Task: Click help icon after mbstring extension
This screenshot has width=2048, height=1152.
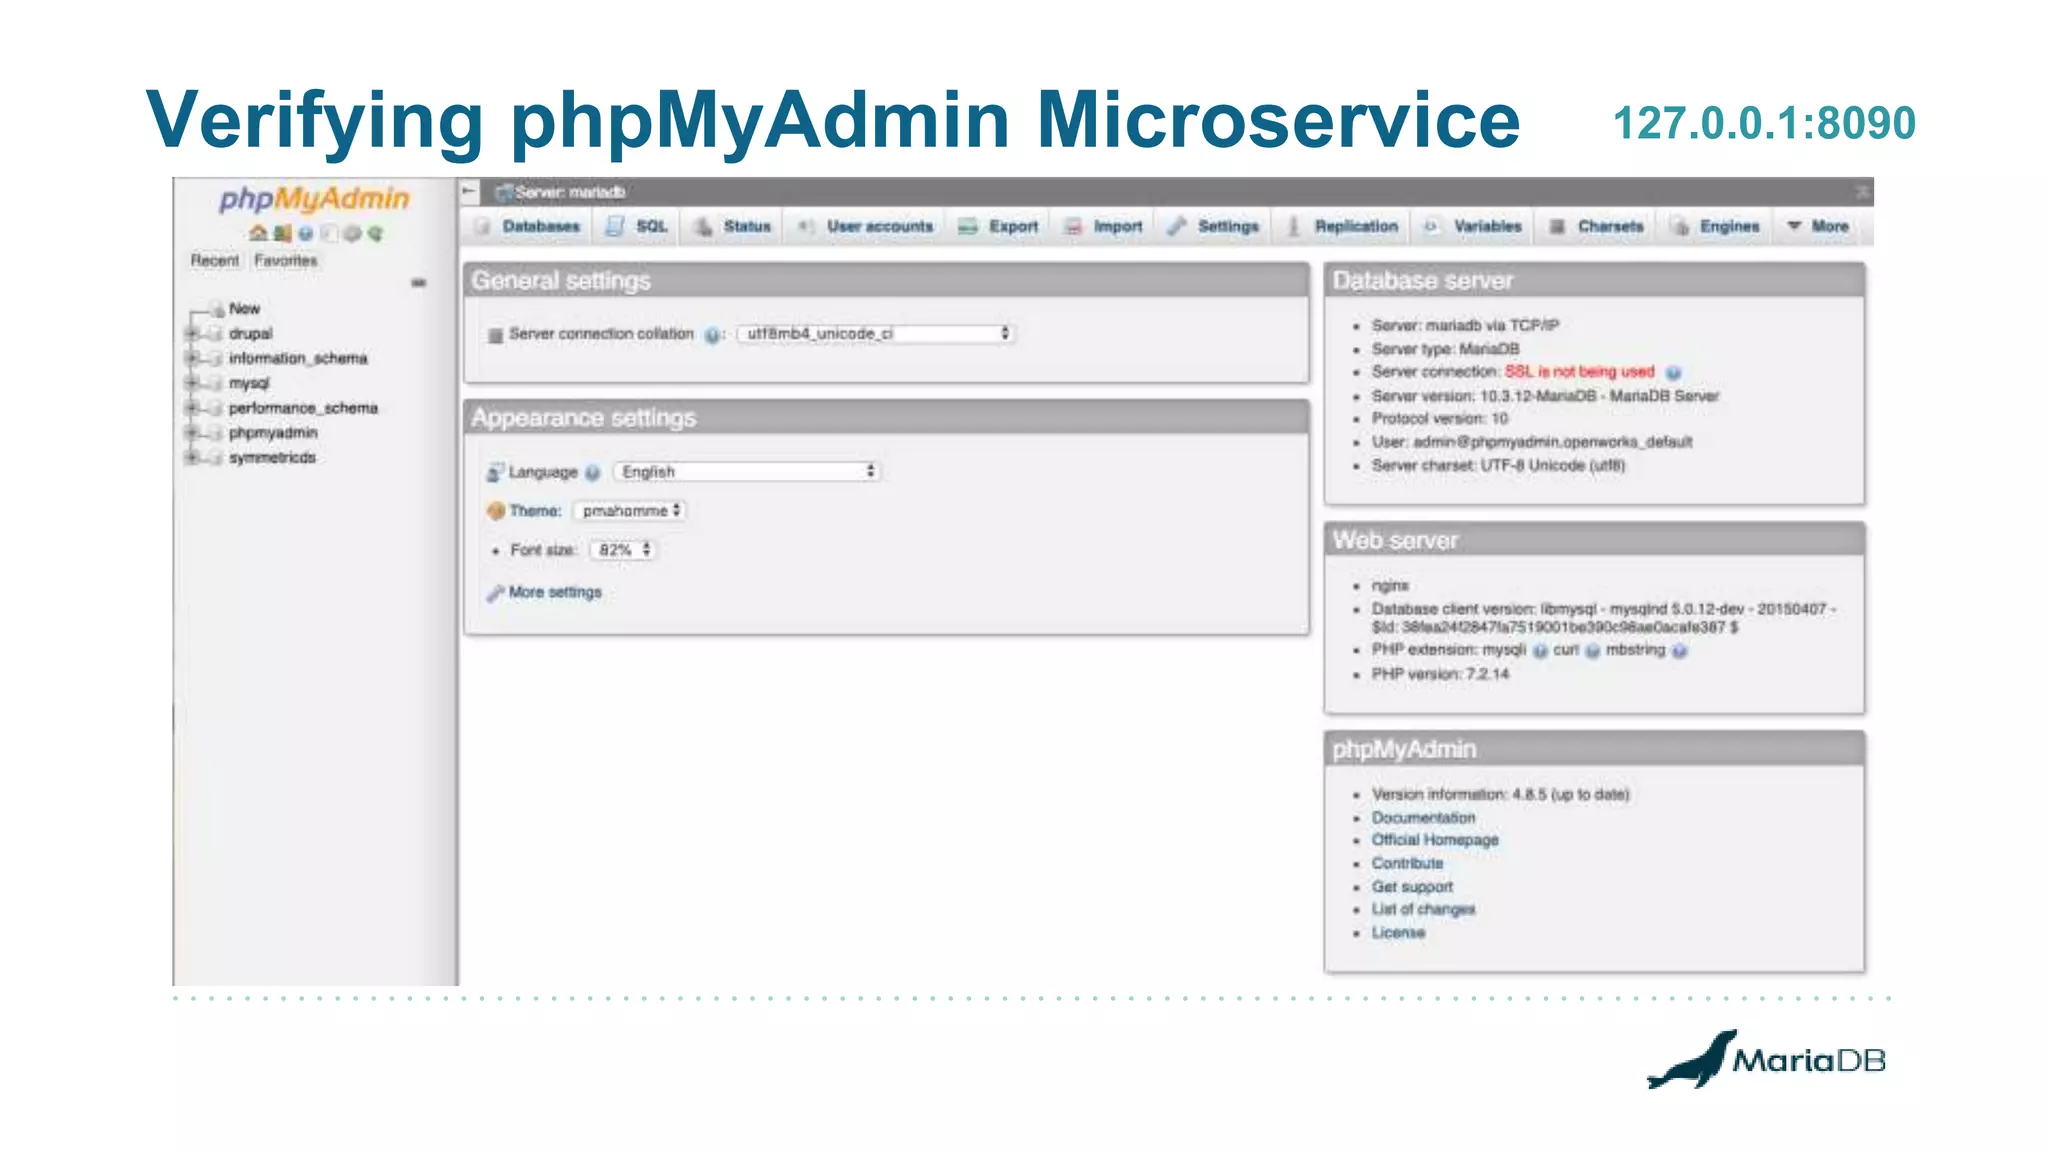Action: click(1680, 651)
